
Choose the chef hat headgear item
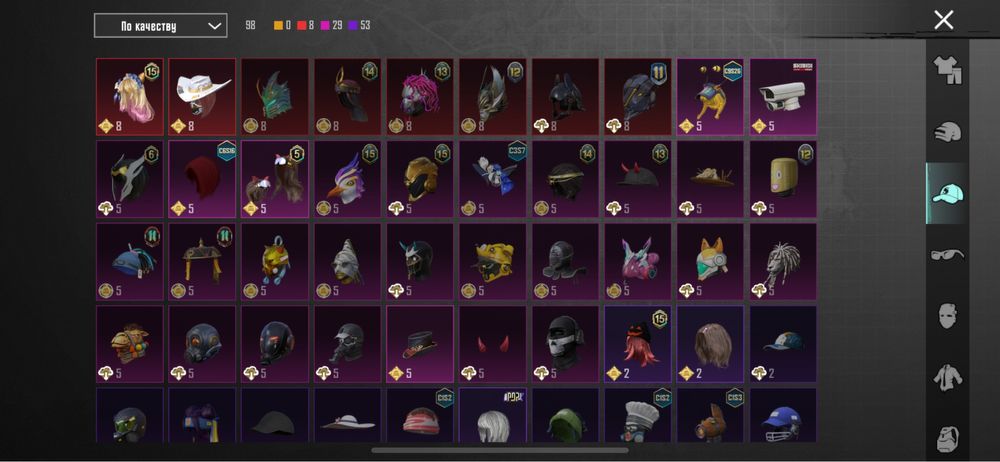coord(638,415)
